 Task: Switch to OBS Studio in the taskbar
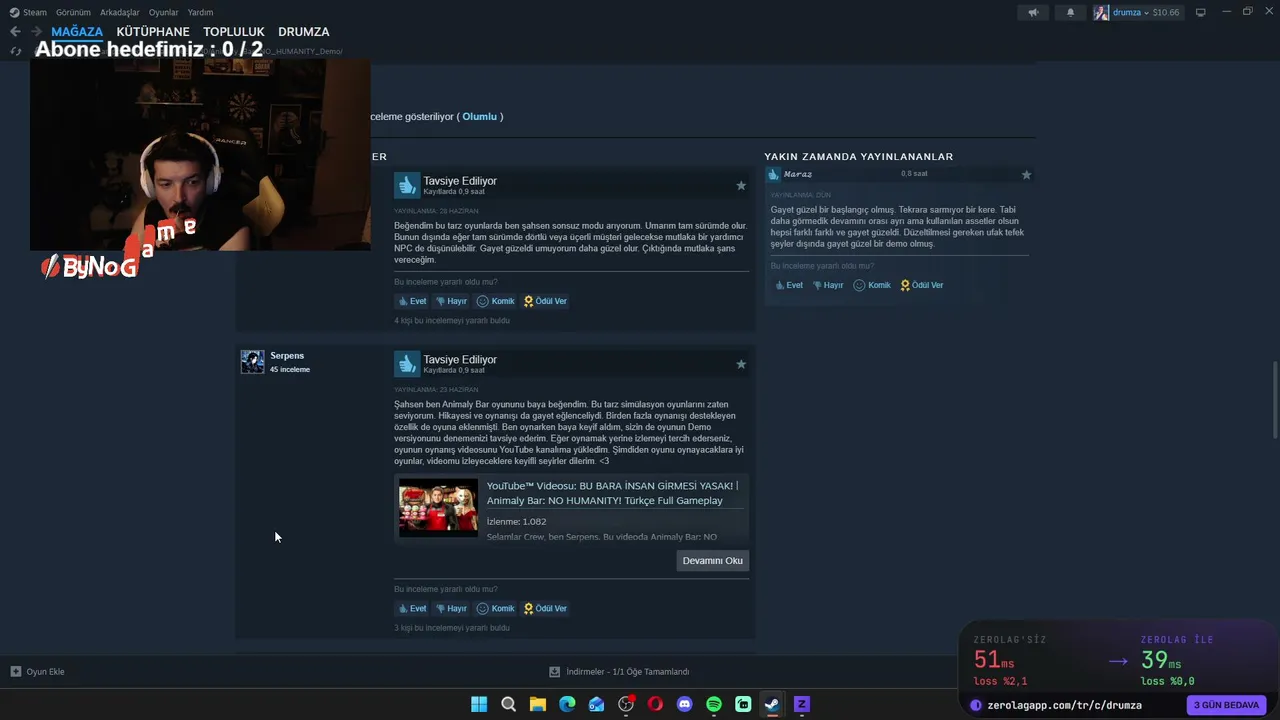coord(626,704)
